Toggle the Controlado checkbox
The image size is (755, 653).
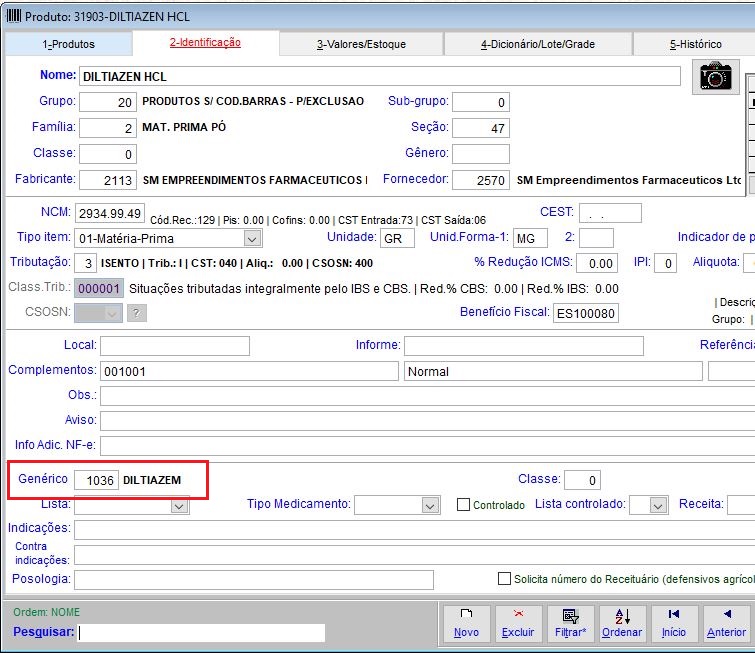[x=463, y=505]
